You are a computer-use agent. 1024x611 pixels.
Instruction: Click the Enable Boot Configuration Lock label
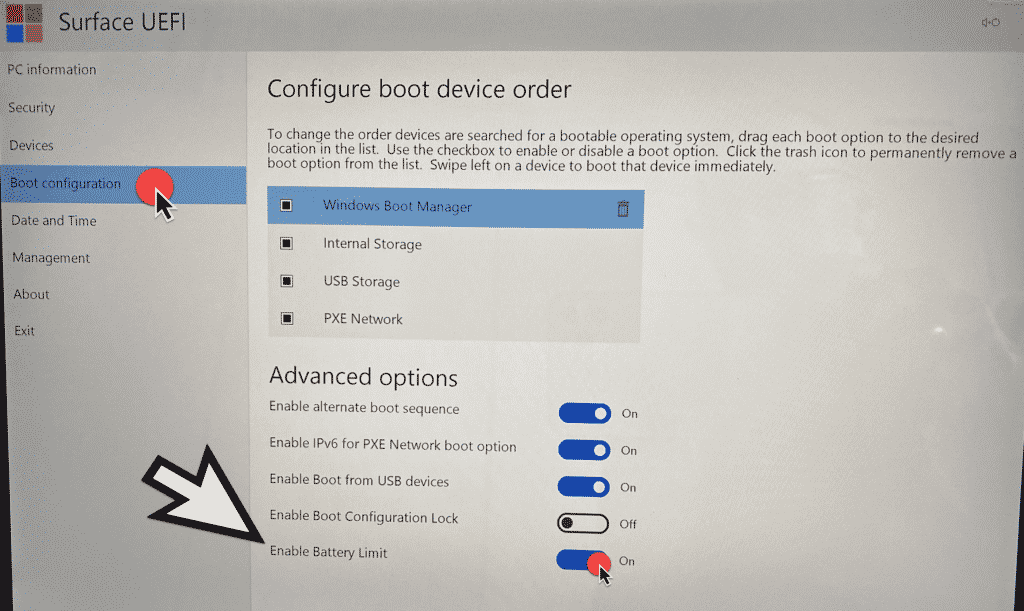click(364, 517)
